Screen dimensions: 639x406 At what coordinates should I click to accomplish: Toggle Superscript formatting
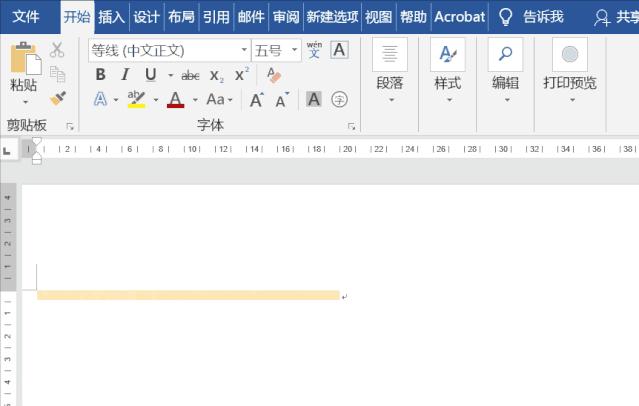tap(242, 75)
